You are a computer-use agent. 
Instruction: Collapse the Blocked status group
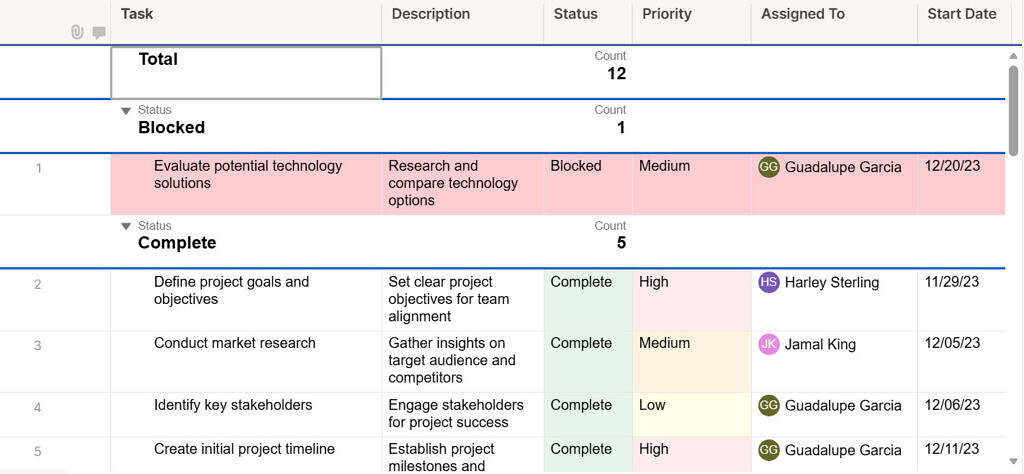coord(126,110)
